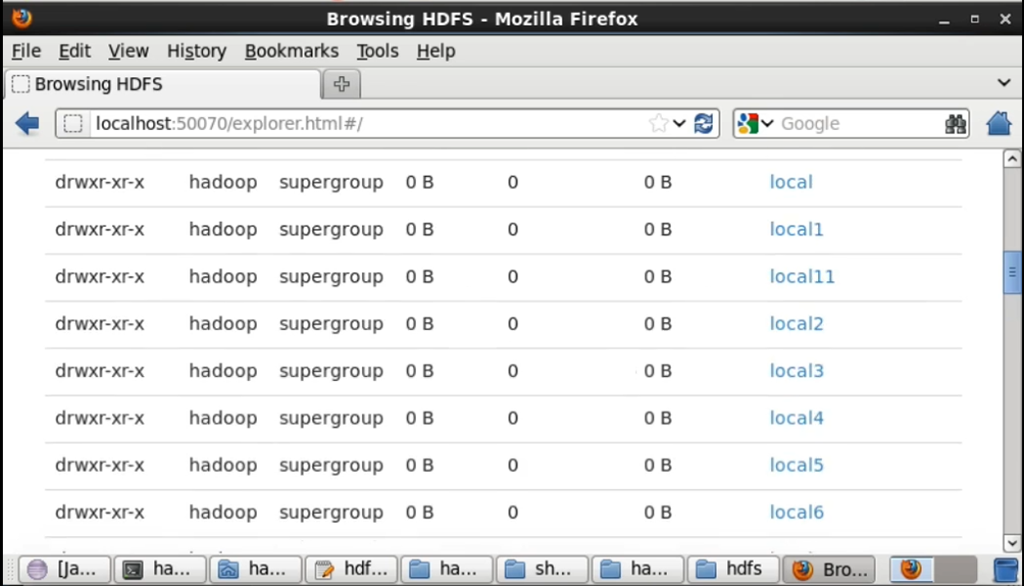Open the 'local' directory link

[x=791, y=182]
